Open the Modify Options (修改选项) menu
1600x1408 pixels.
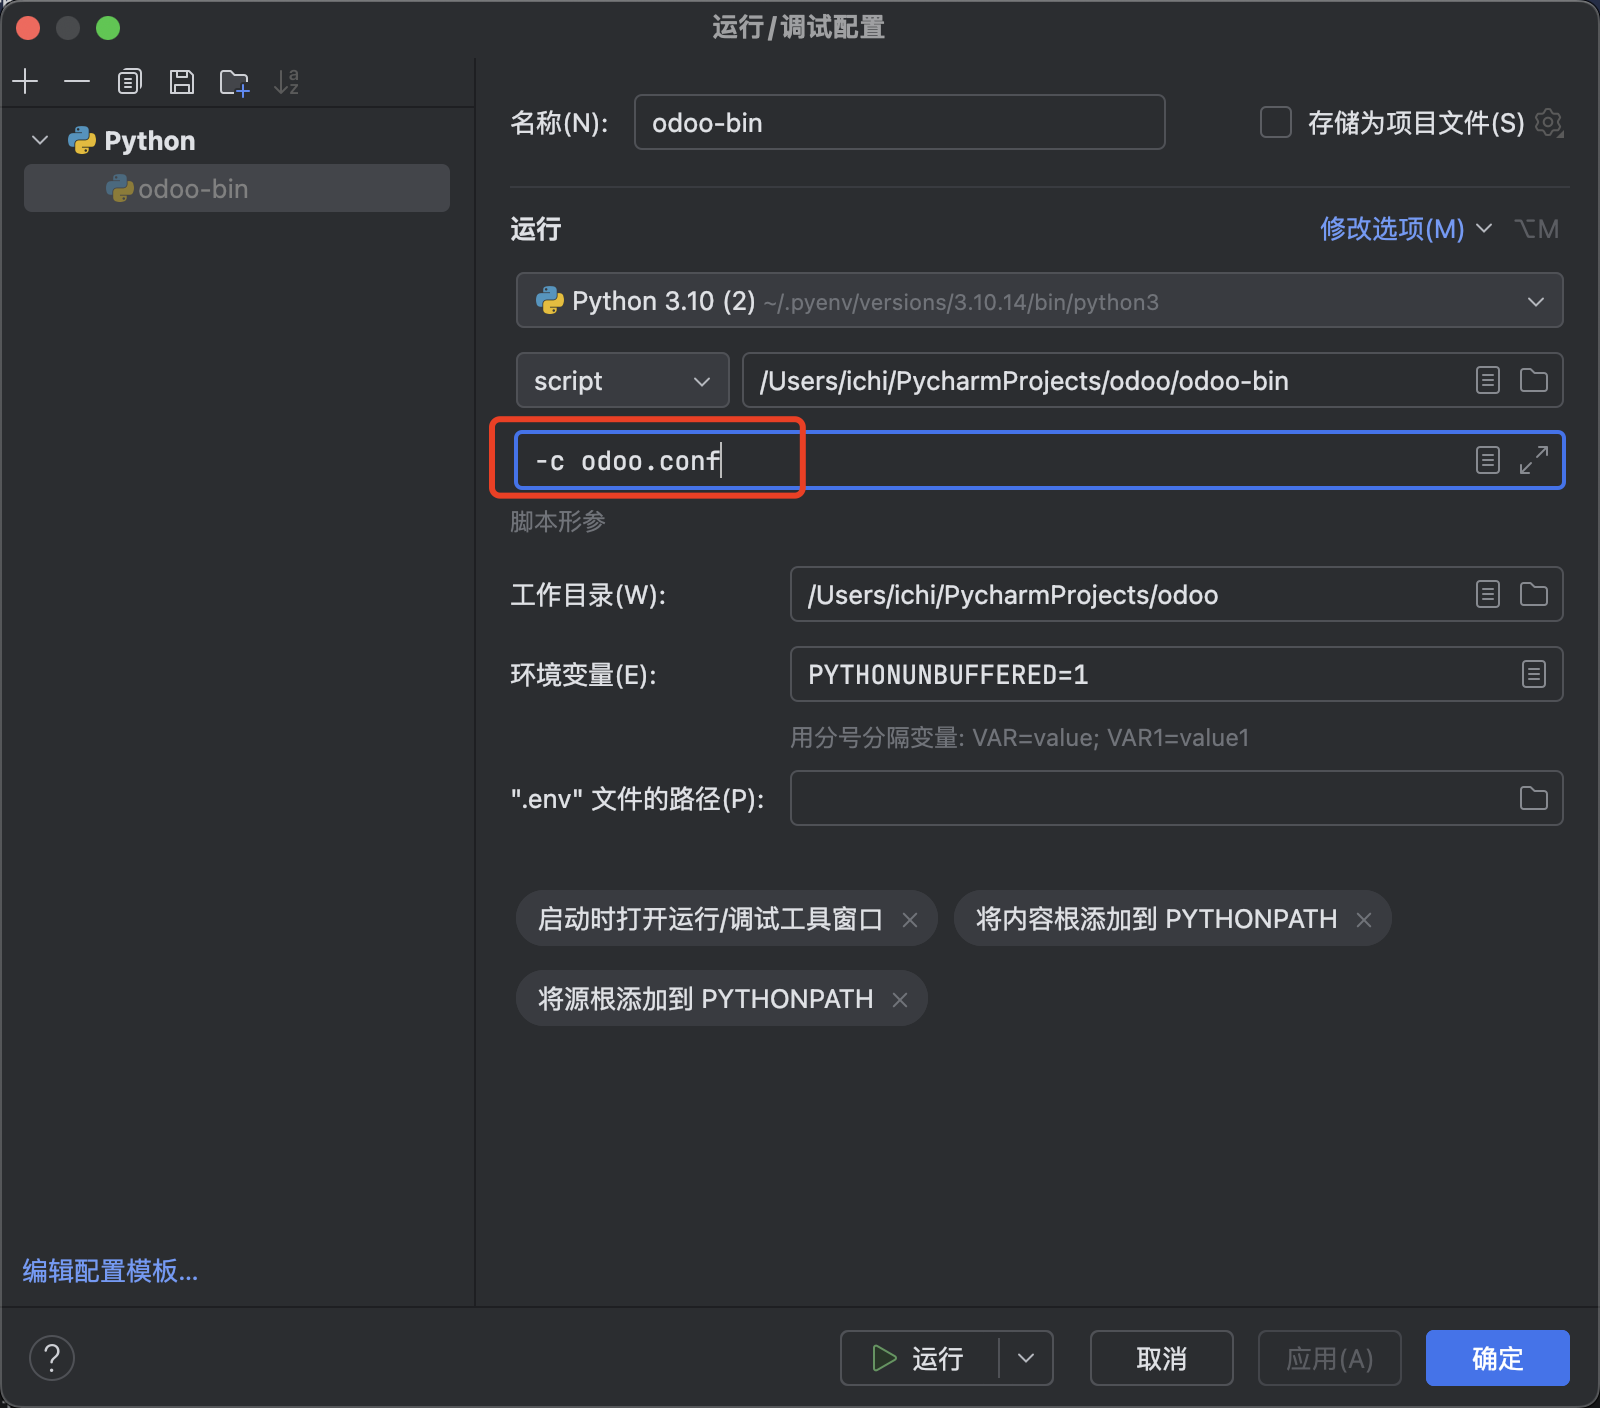(1406, 229)
